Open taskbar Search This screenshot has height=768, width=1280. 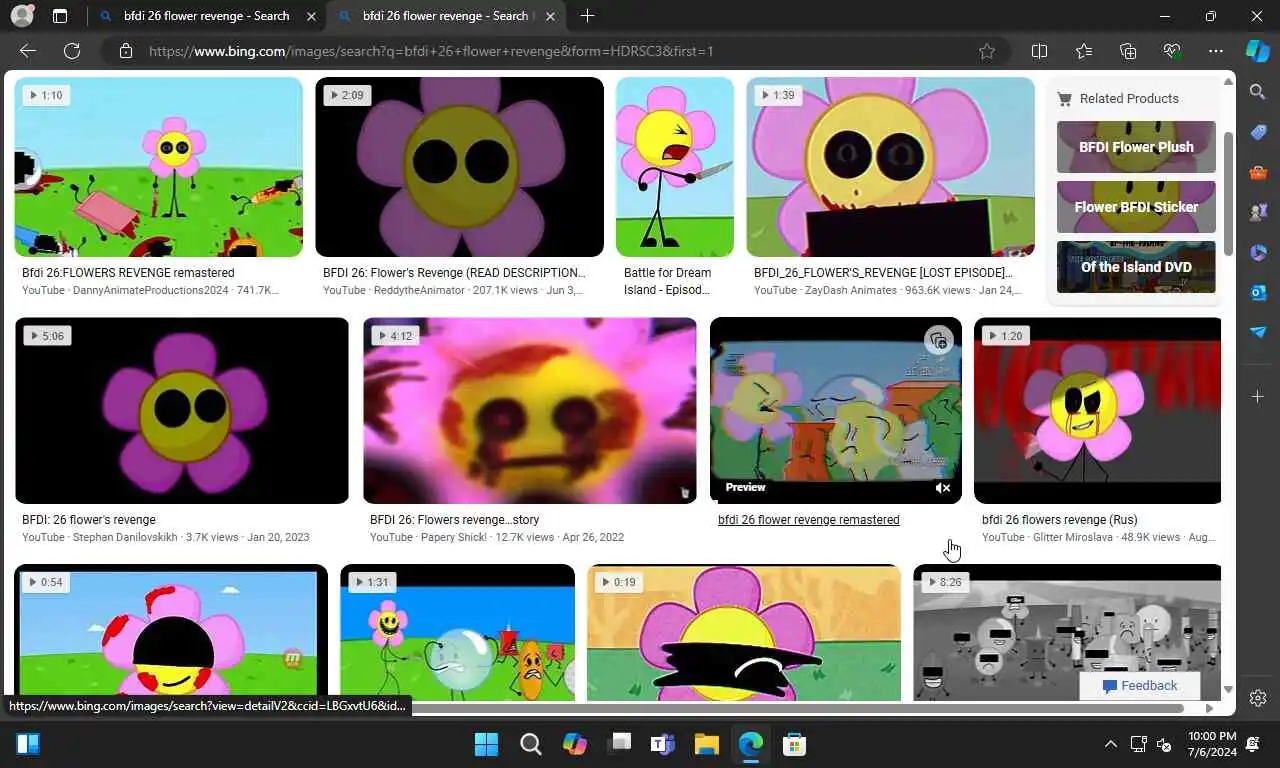[530, 744]
